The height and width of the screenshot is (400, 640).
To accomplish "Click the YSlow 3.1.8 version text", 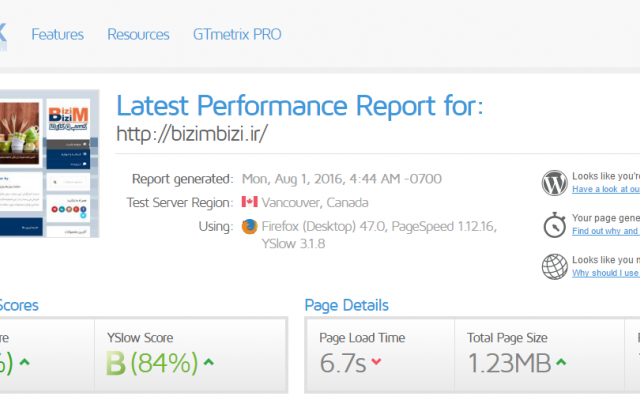I will point(293,244).
